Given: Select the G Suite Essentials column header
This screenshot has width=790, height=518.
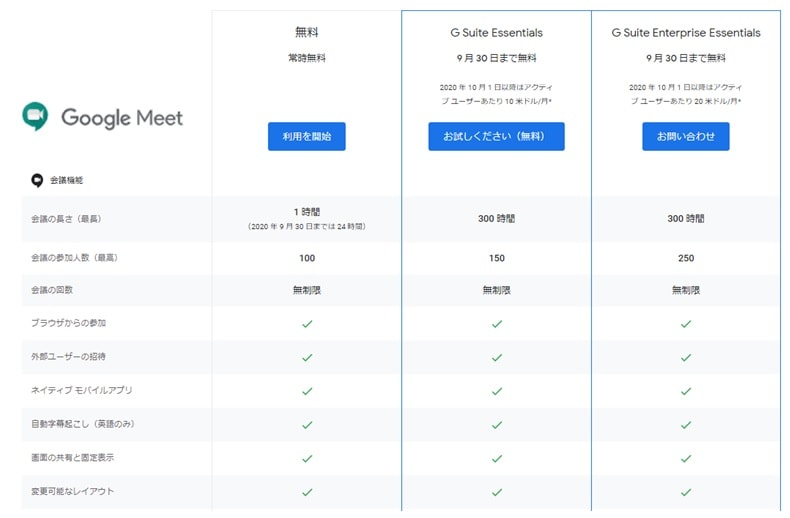Looking at the screenshot, I should point(496,33).
